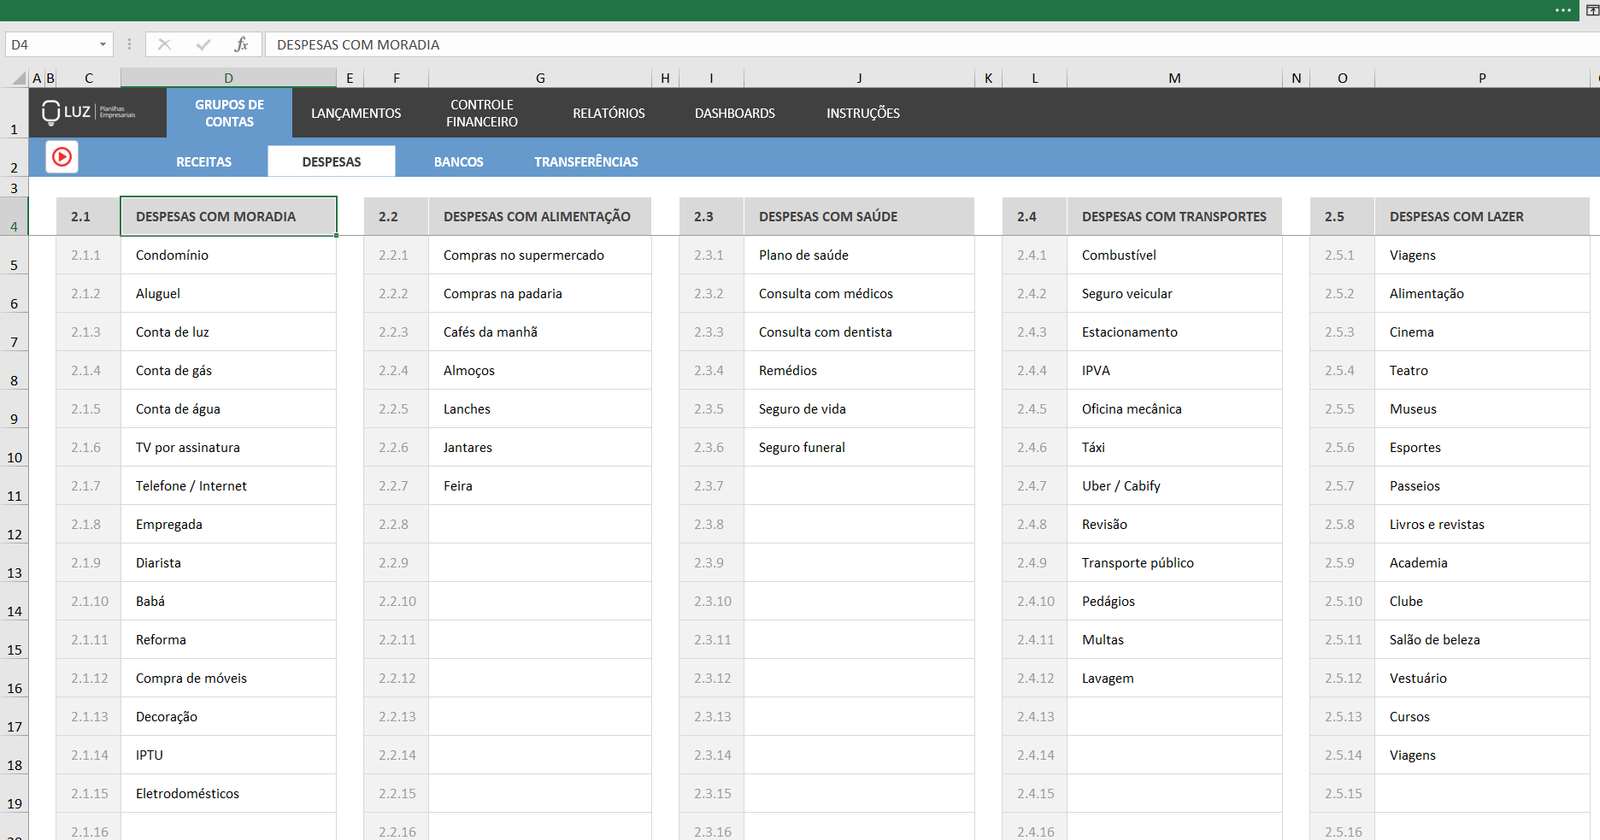Select the RECEITAS sub-tab
This screenshot has height=840, width=1600.
click(x=204, y=161)
